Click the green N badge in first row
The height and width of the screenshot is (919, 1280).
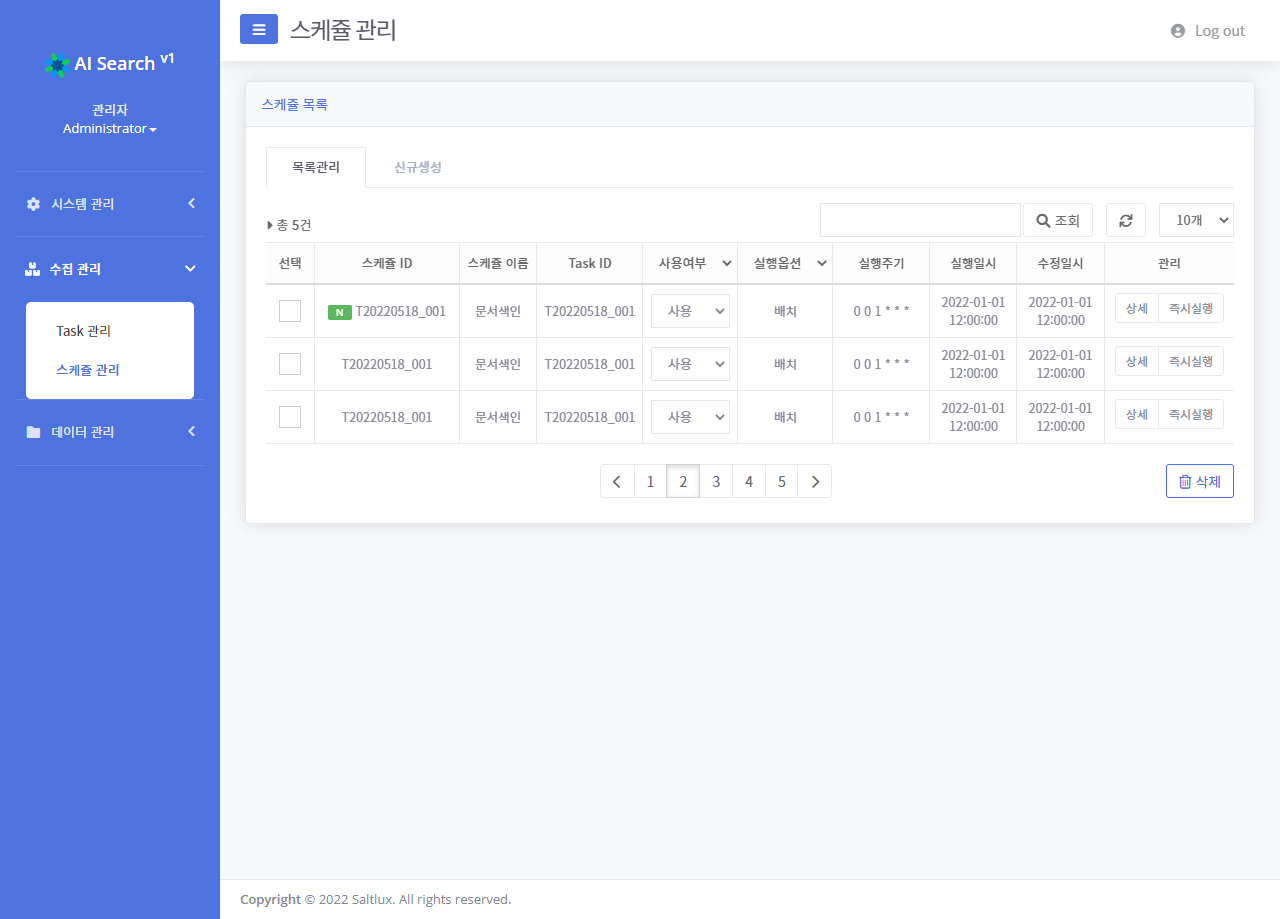(339, 312)
